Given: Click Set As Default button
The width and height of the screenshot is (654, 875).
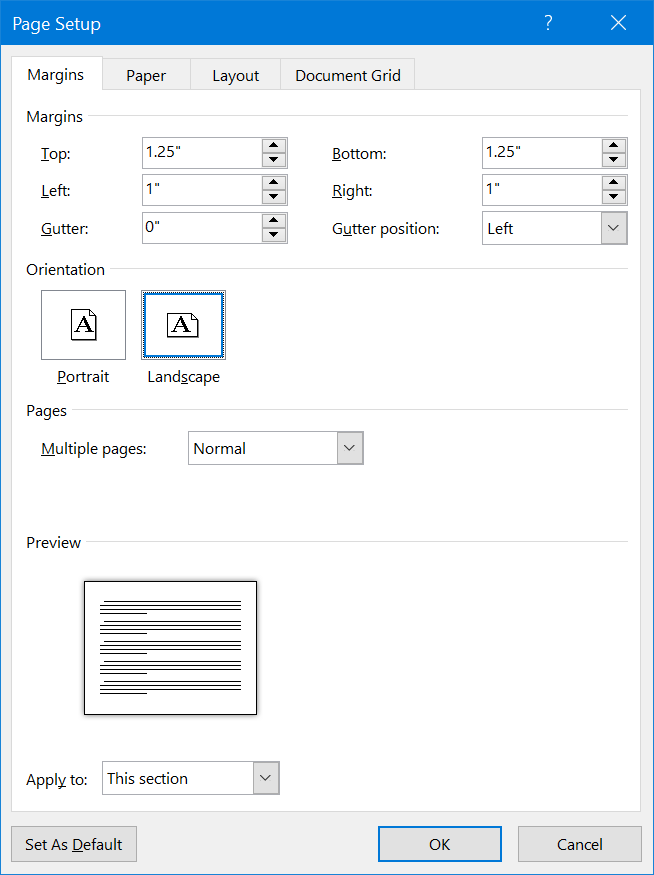Looking at the screenshot, I should click(x=74, y=844).
